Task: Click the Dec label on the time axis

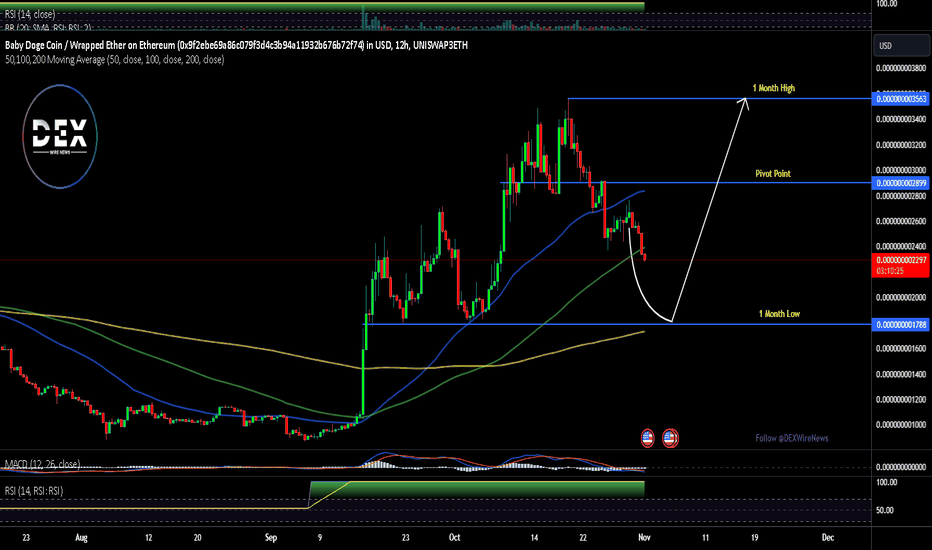Action: click(x=828, y=538)
